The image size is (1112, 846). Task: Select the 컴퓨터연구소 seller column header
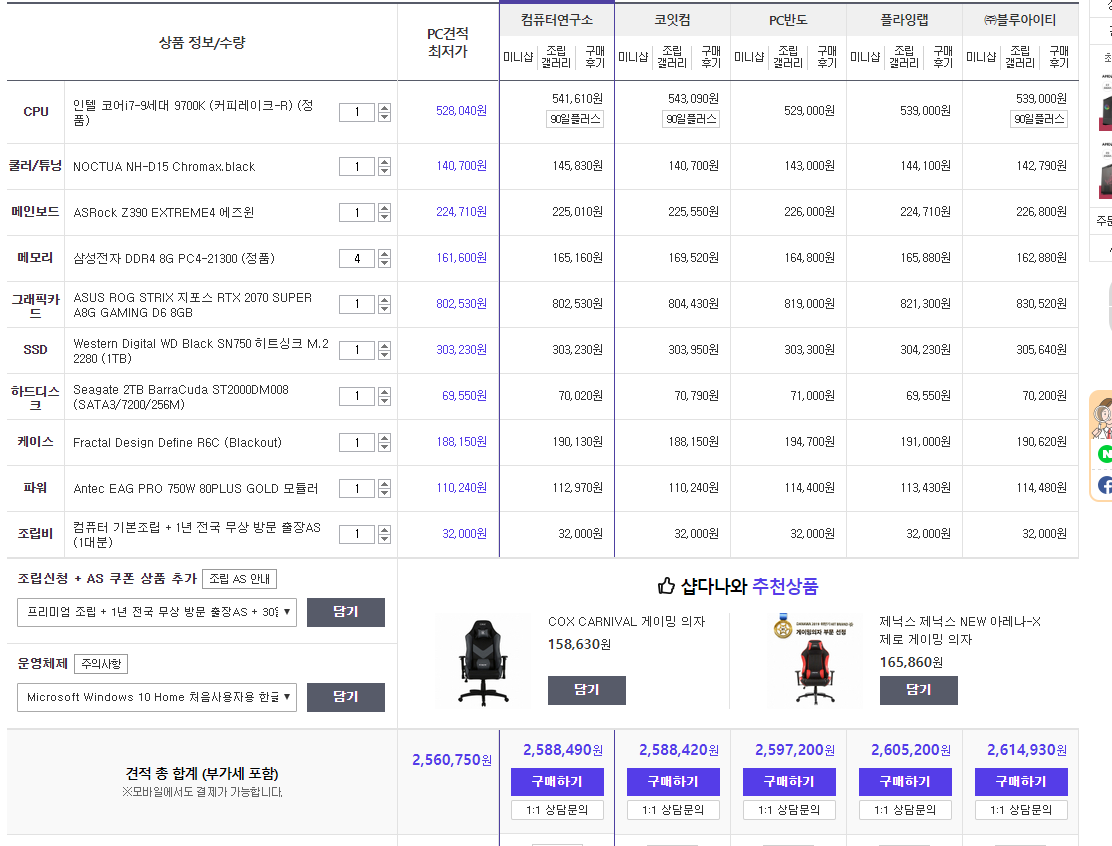tap(557, 20)
